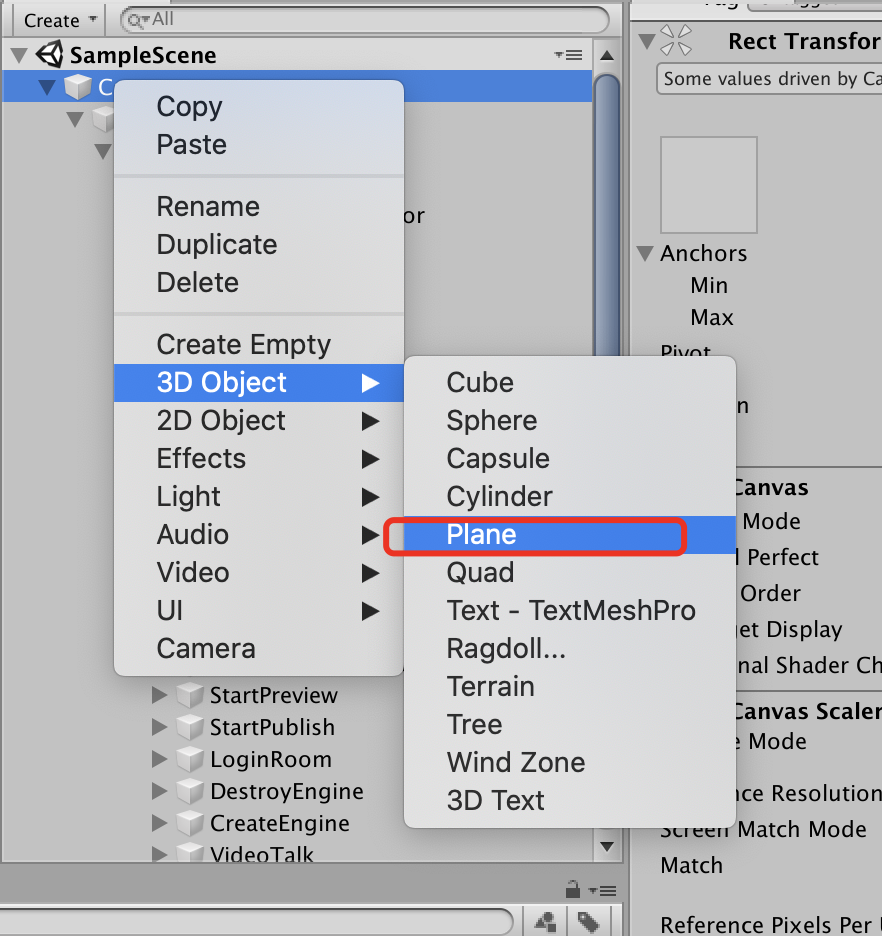This screenshot has height=936, width=882.
Task: Select Duplicate in the context menu
Action: tap(217, 245)
